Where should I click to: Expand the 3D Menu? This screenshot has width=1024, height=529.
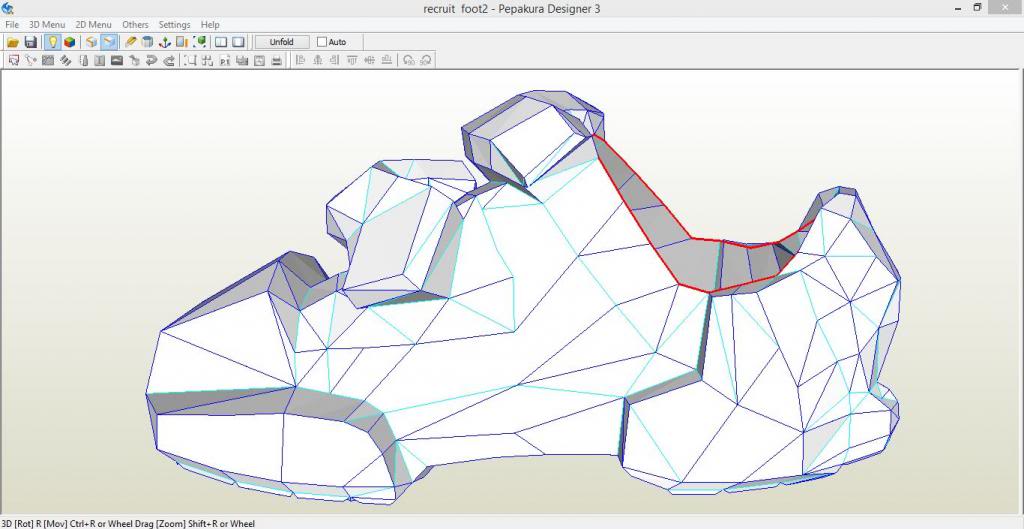click(46, 24)
